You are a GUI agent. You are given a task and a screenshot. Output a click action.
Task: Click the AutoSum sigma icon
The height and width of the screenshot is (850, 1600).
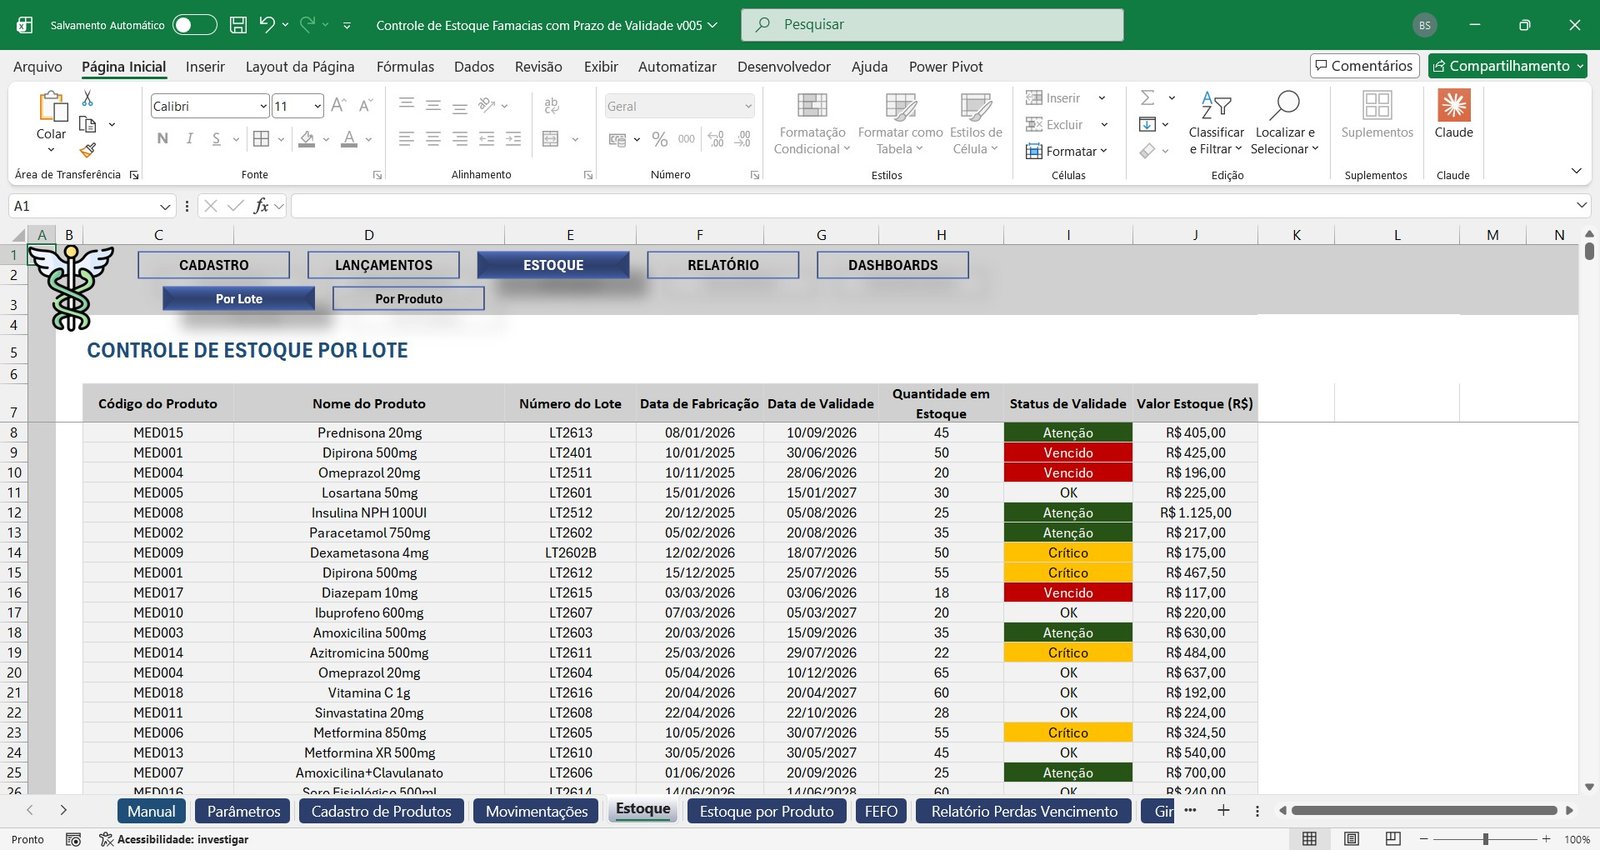(1148, 97)
